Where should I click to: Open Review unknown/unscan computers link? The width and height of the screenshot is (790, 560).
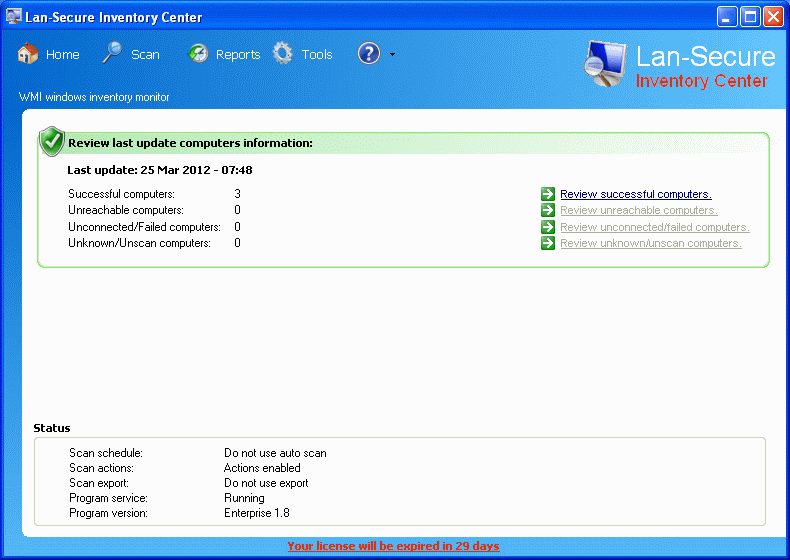(x=651, y=243)
